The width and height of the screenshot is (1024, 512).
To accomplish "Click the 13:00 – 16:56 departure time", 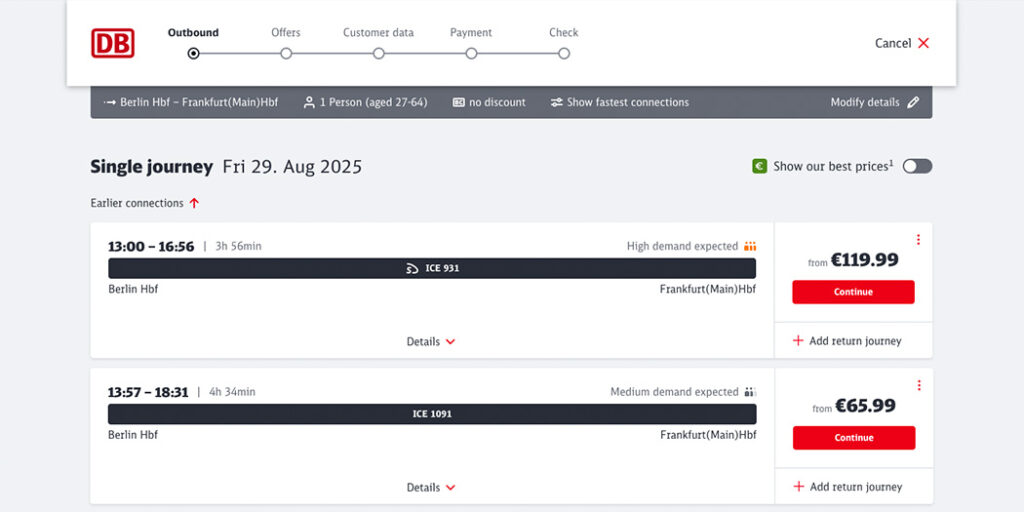I will (151, 246).
